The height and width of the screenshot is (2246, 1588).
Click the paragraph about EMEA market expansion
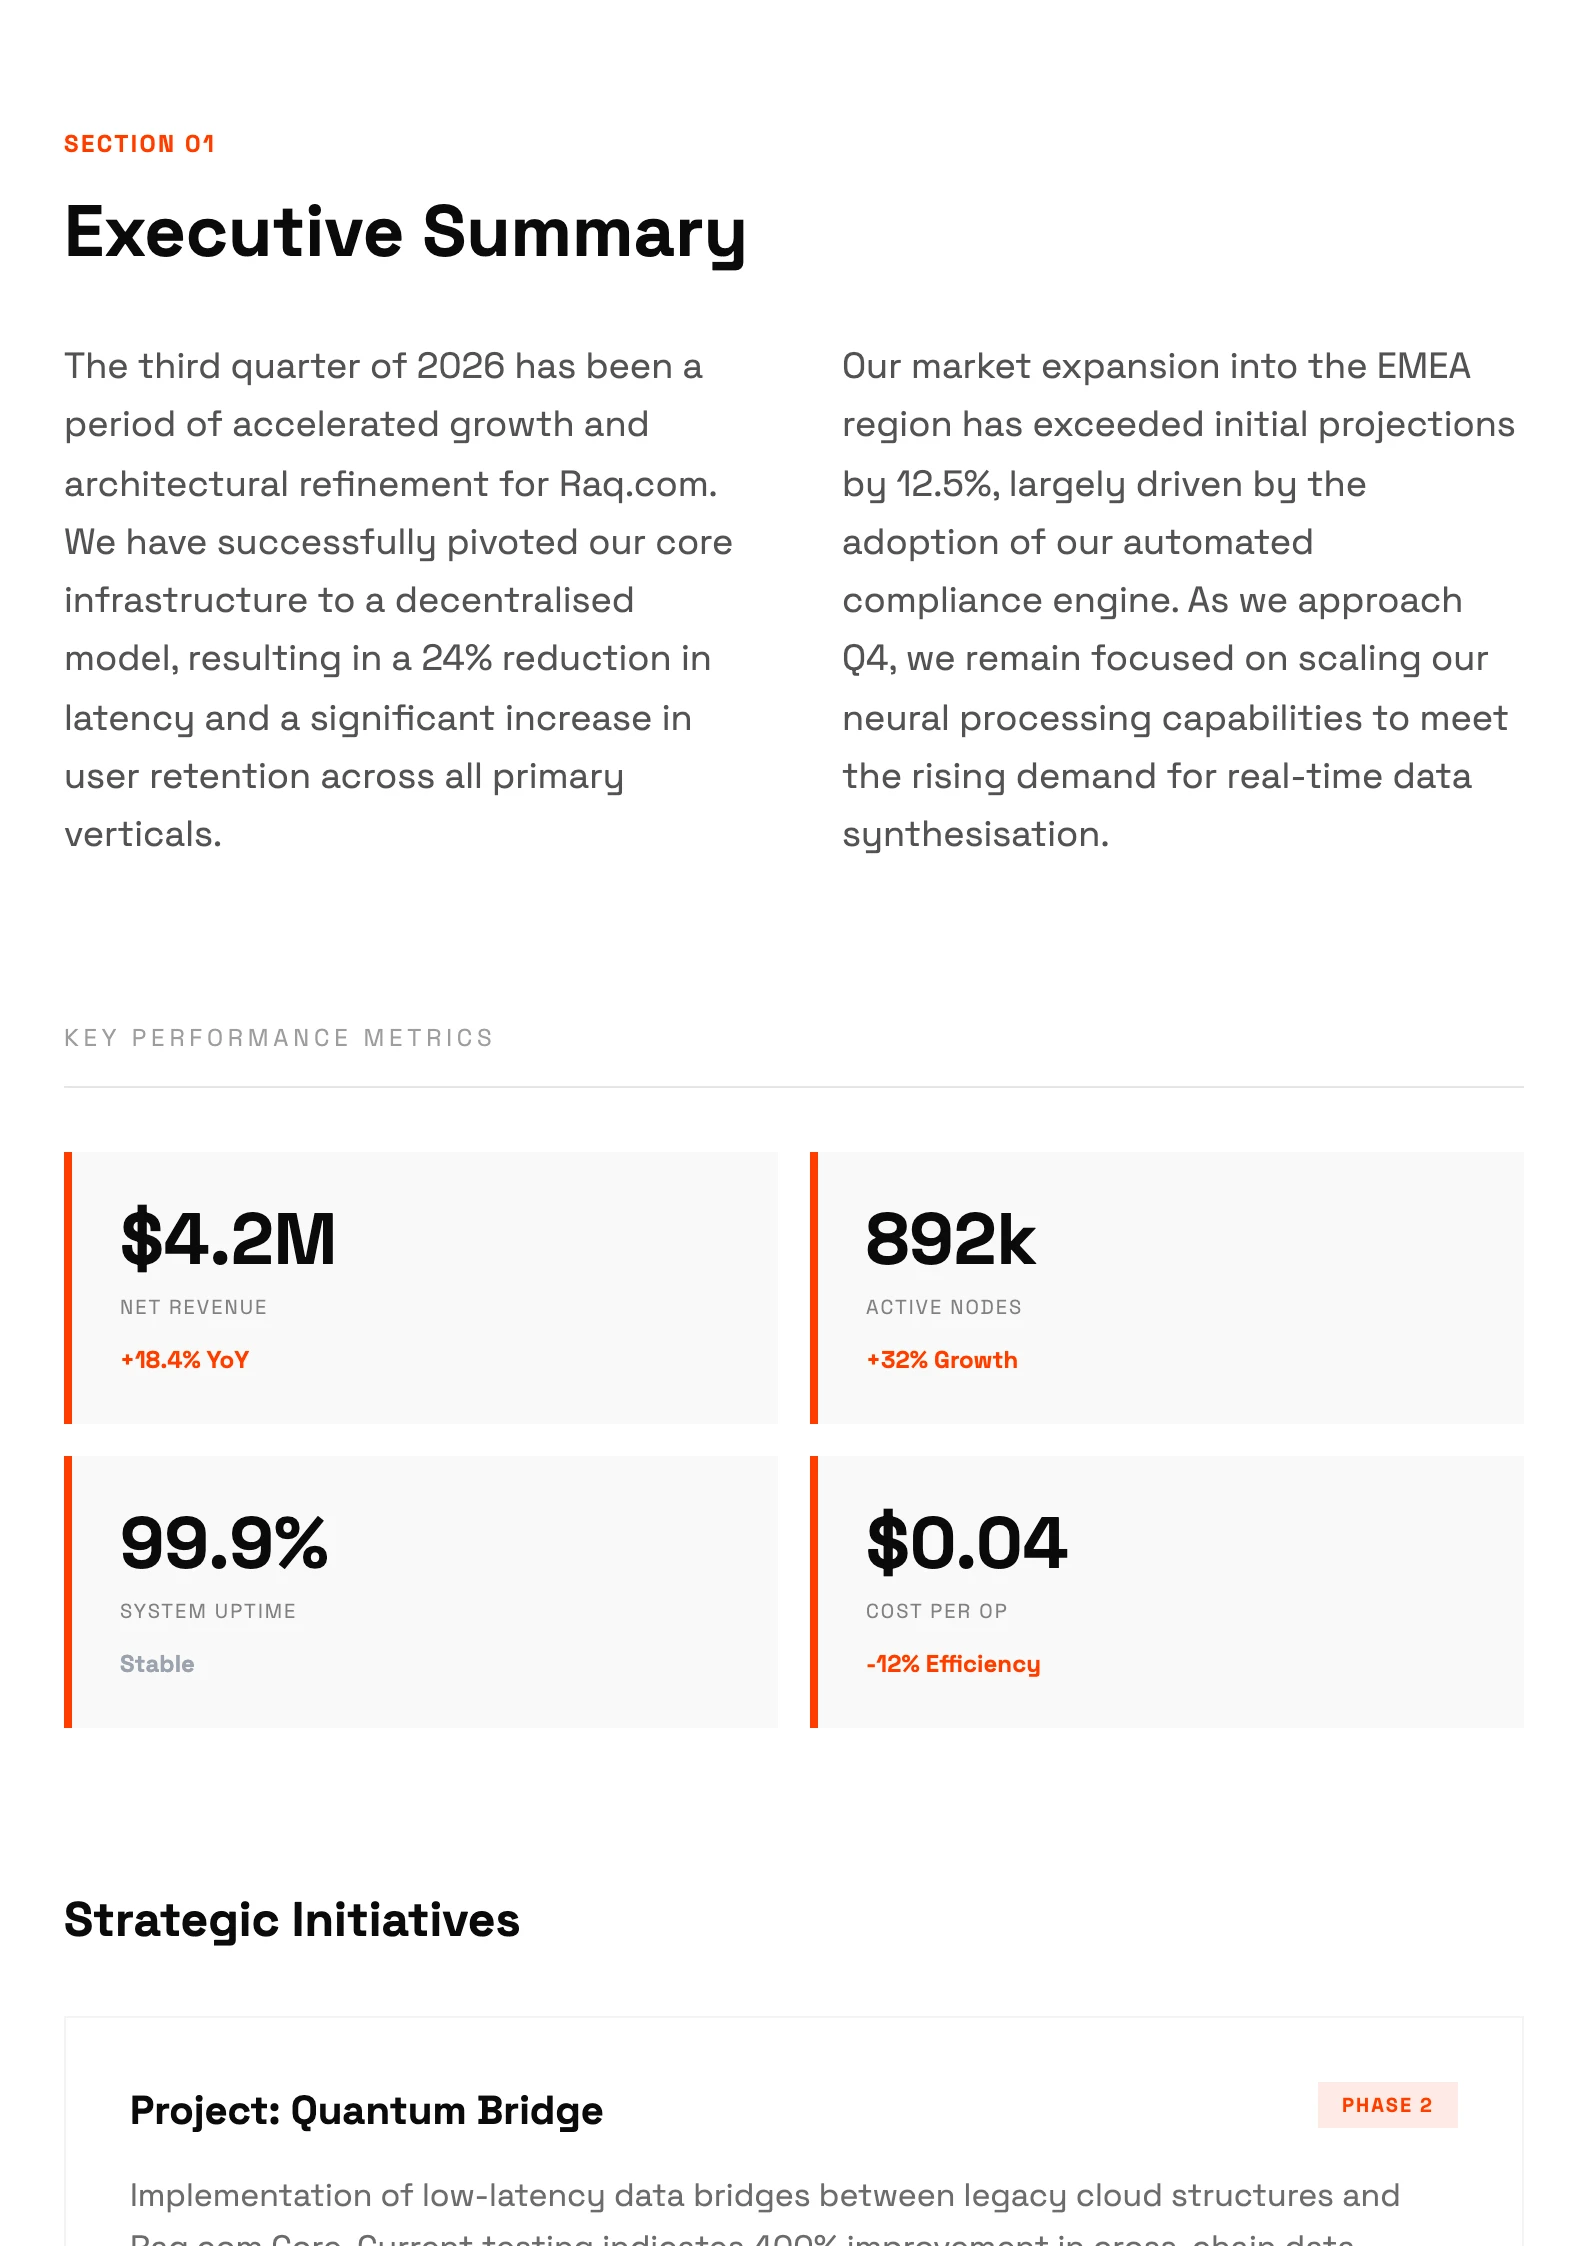click(x=1177, y=600)
